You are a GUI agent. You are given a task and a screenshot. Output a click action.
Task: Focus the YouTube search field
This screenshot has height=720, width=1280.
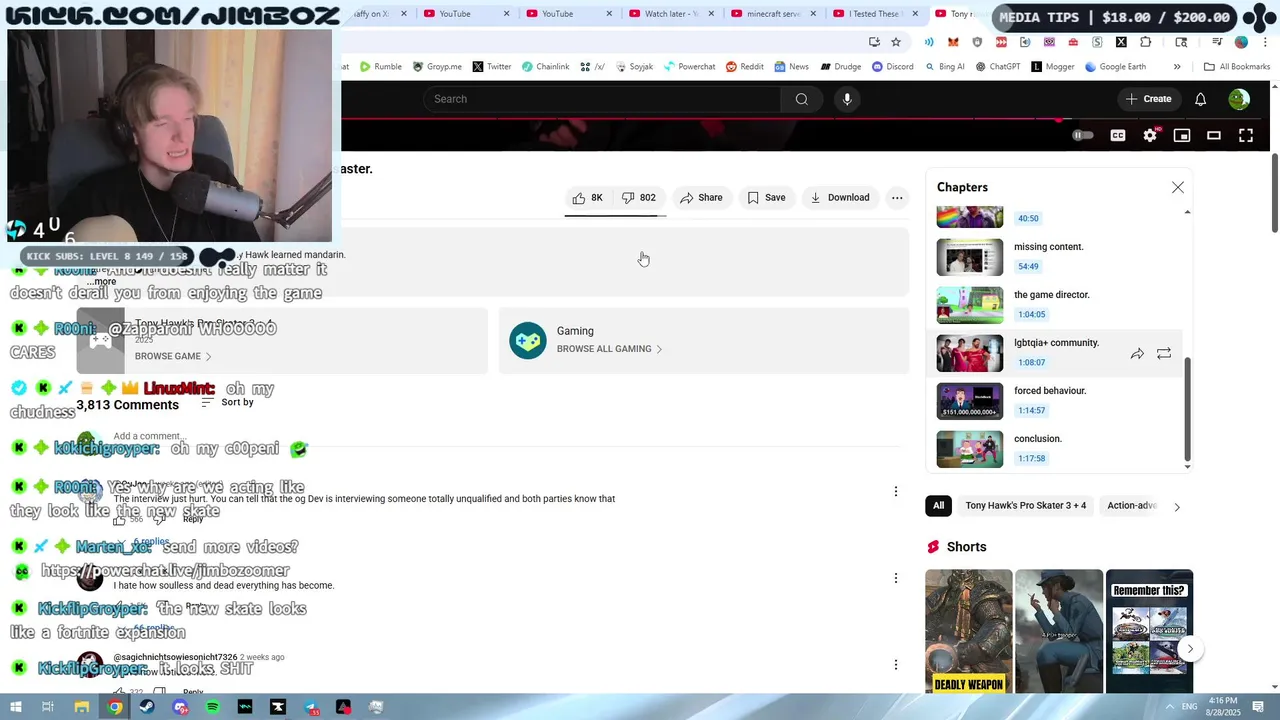[602, 99]
